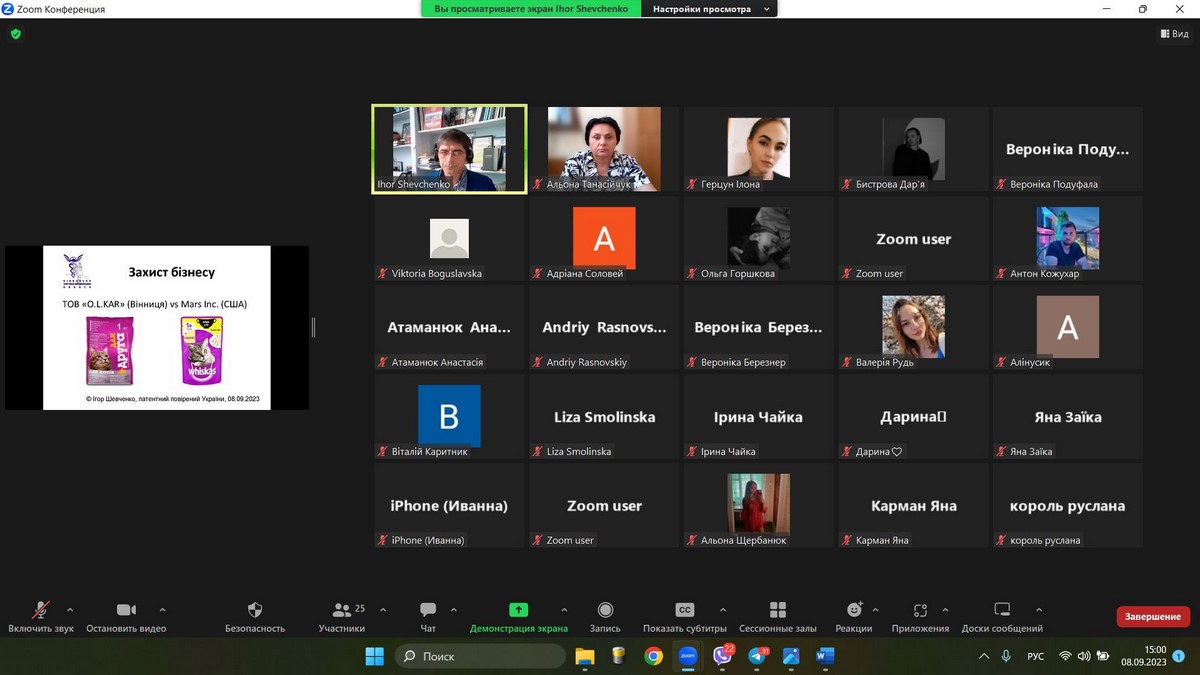Click the red Завершение button

[x=1153, y=617]
